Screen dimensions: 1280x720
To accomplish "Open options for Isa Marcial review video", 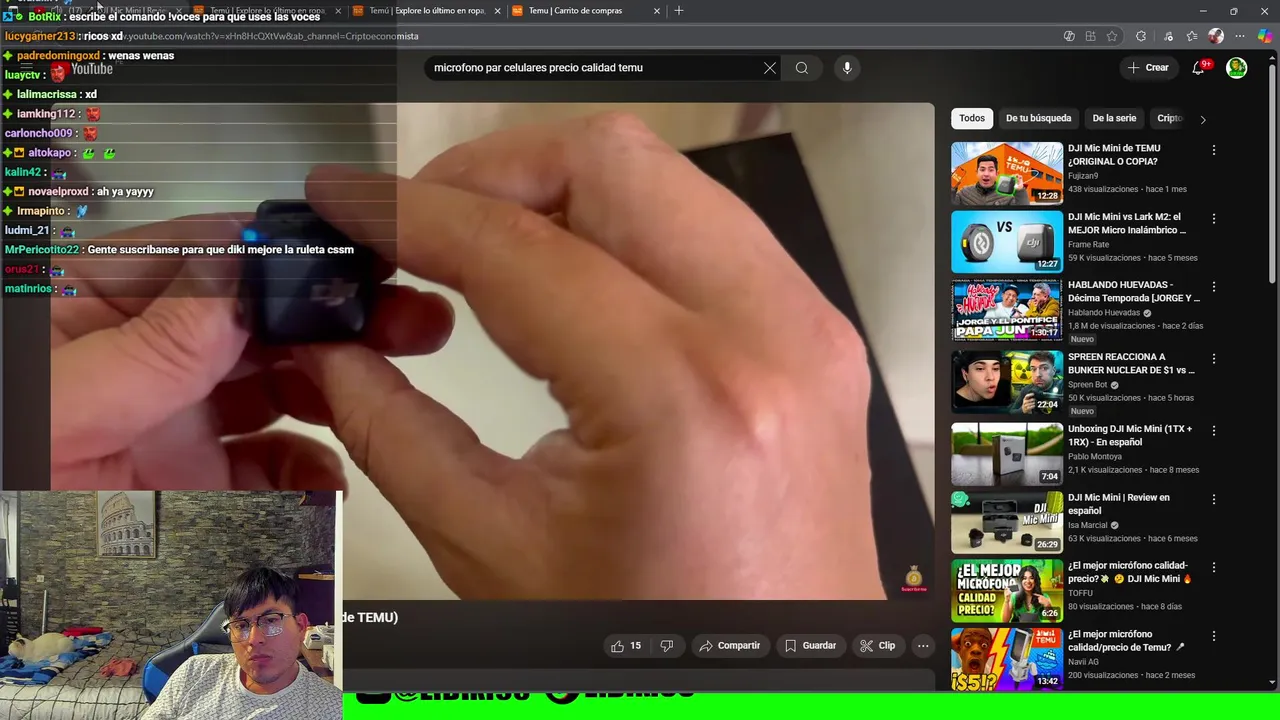I will [1214, 499].
